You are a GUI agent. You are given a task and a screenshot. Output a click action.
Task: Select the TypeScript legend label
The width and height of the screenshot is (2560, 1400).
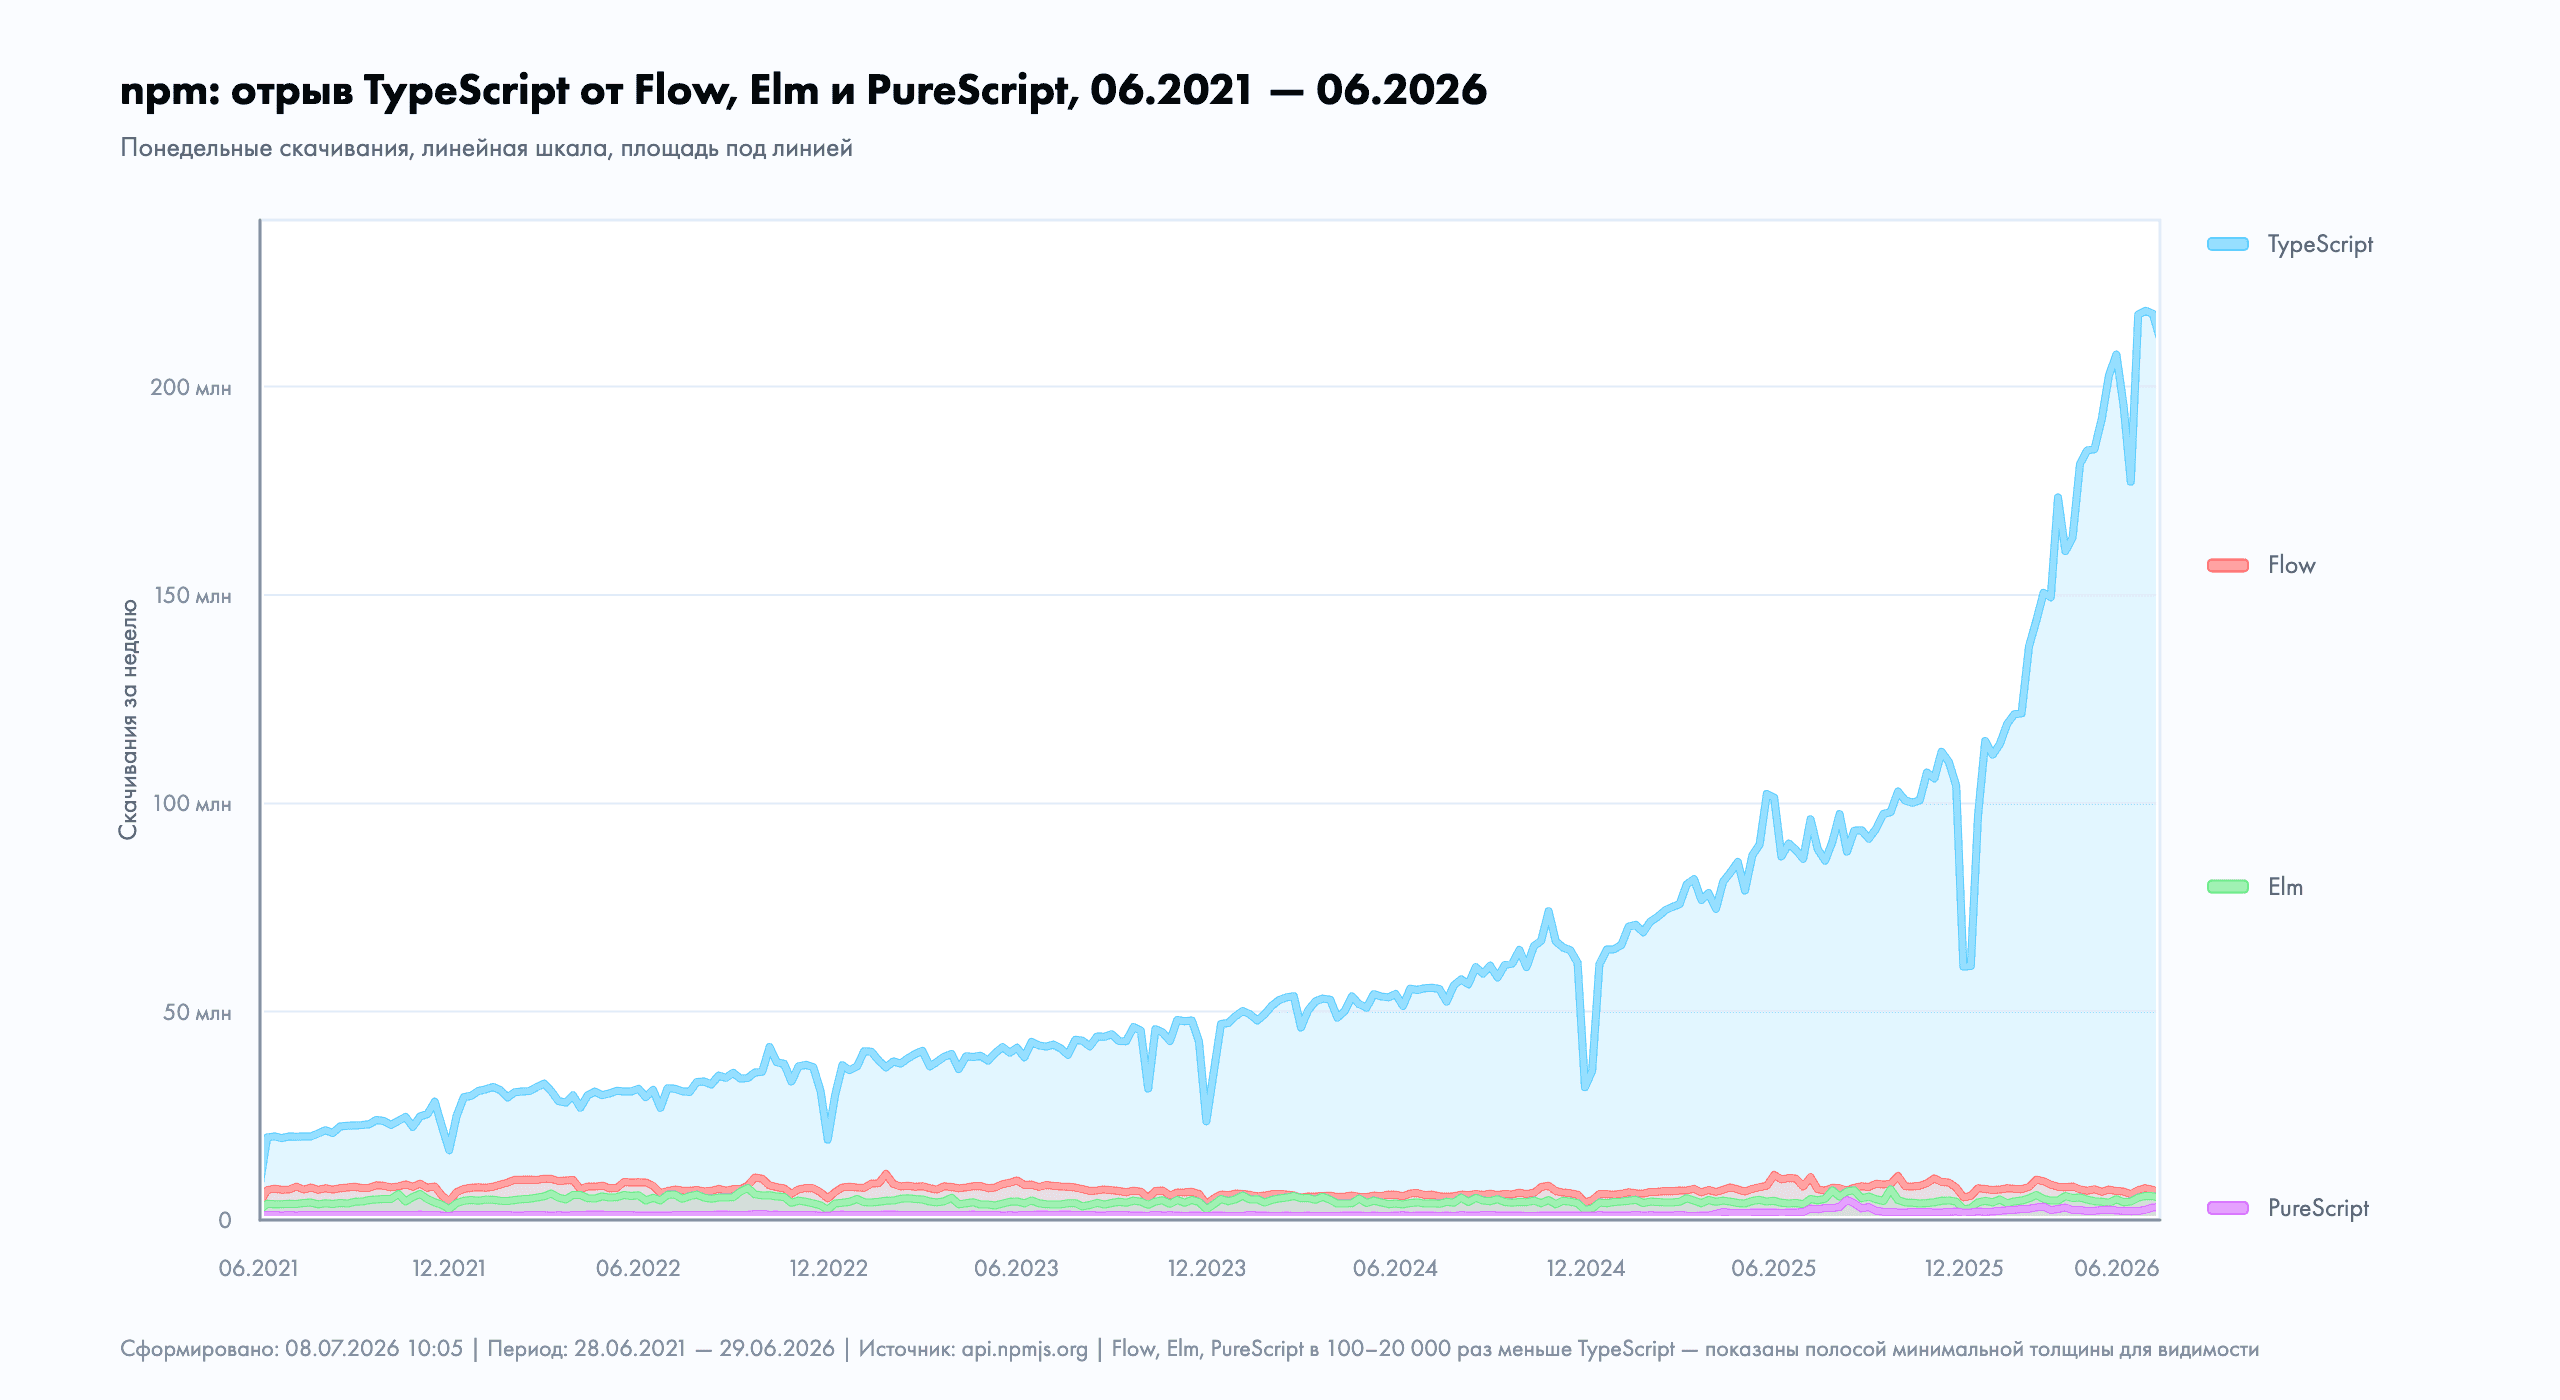[2320, 245]
